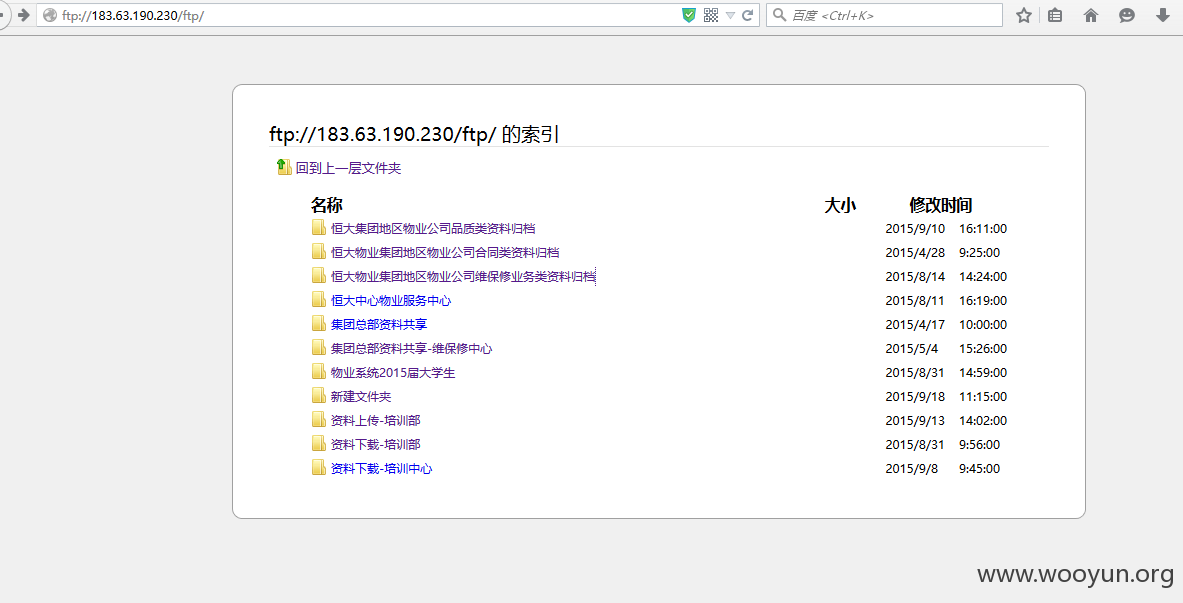This screenshot has width=1183, height=603.
Task: Click the time 14:02:00
Action: tap(983, 421)
